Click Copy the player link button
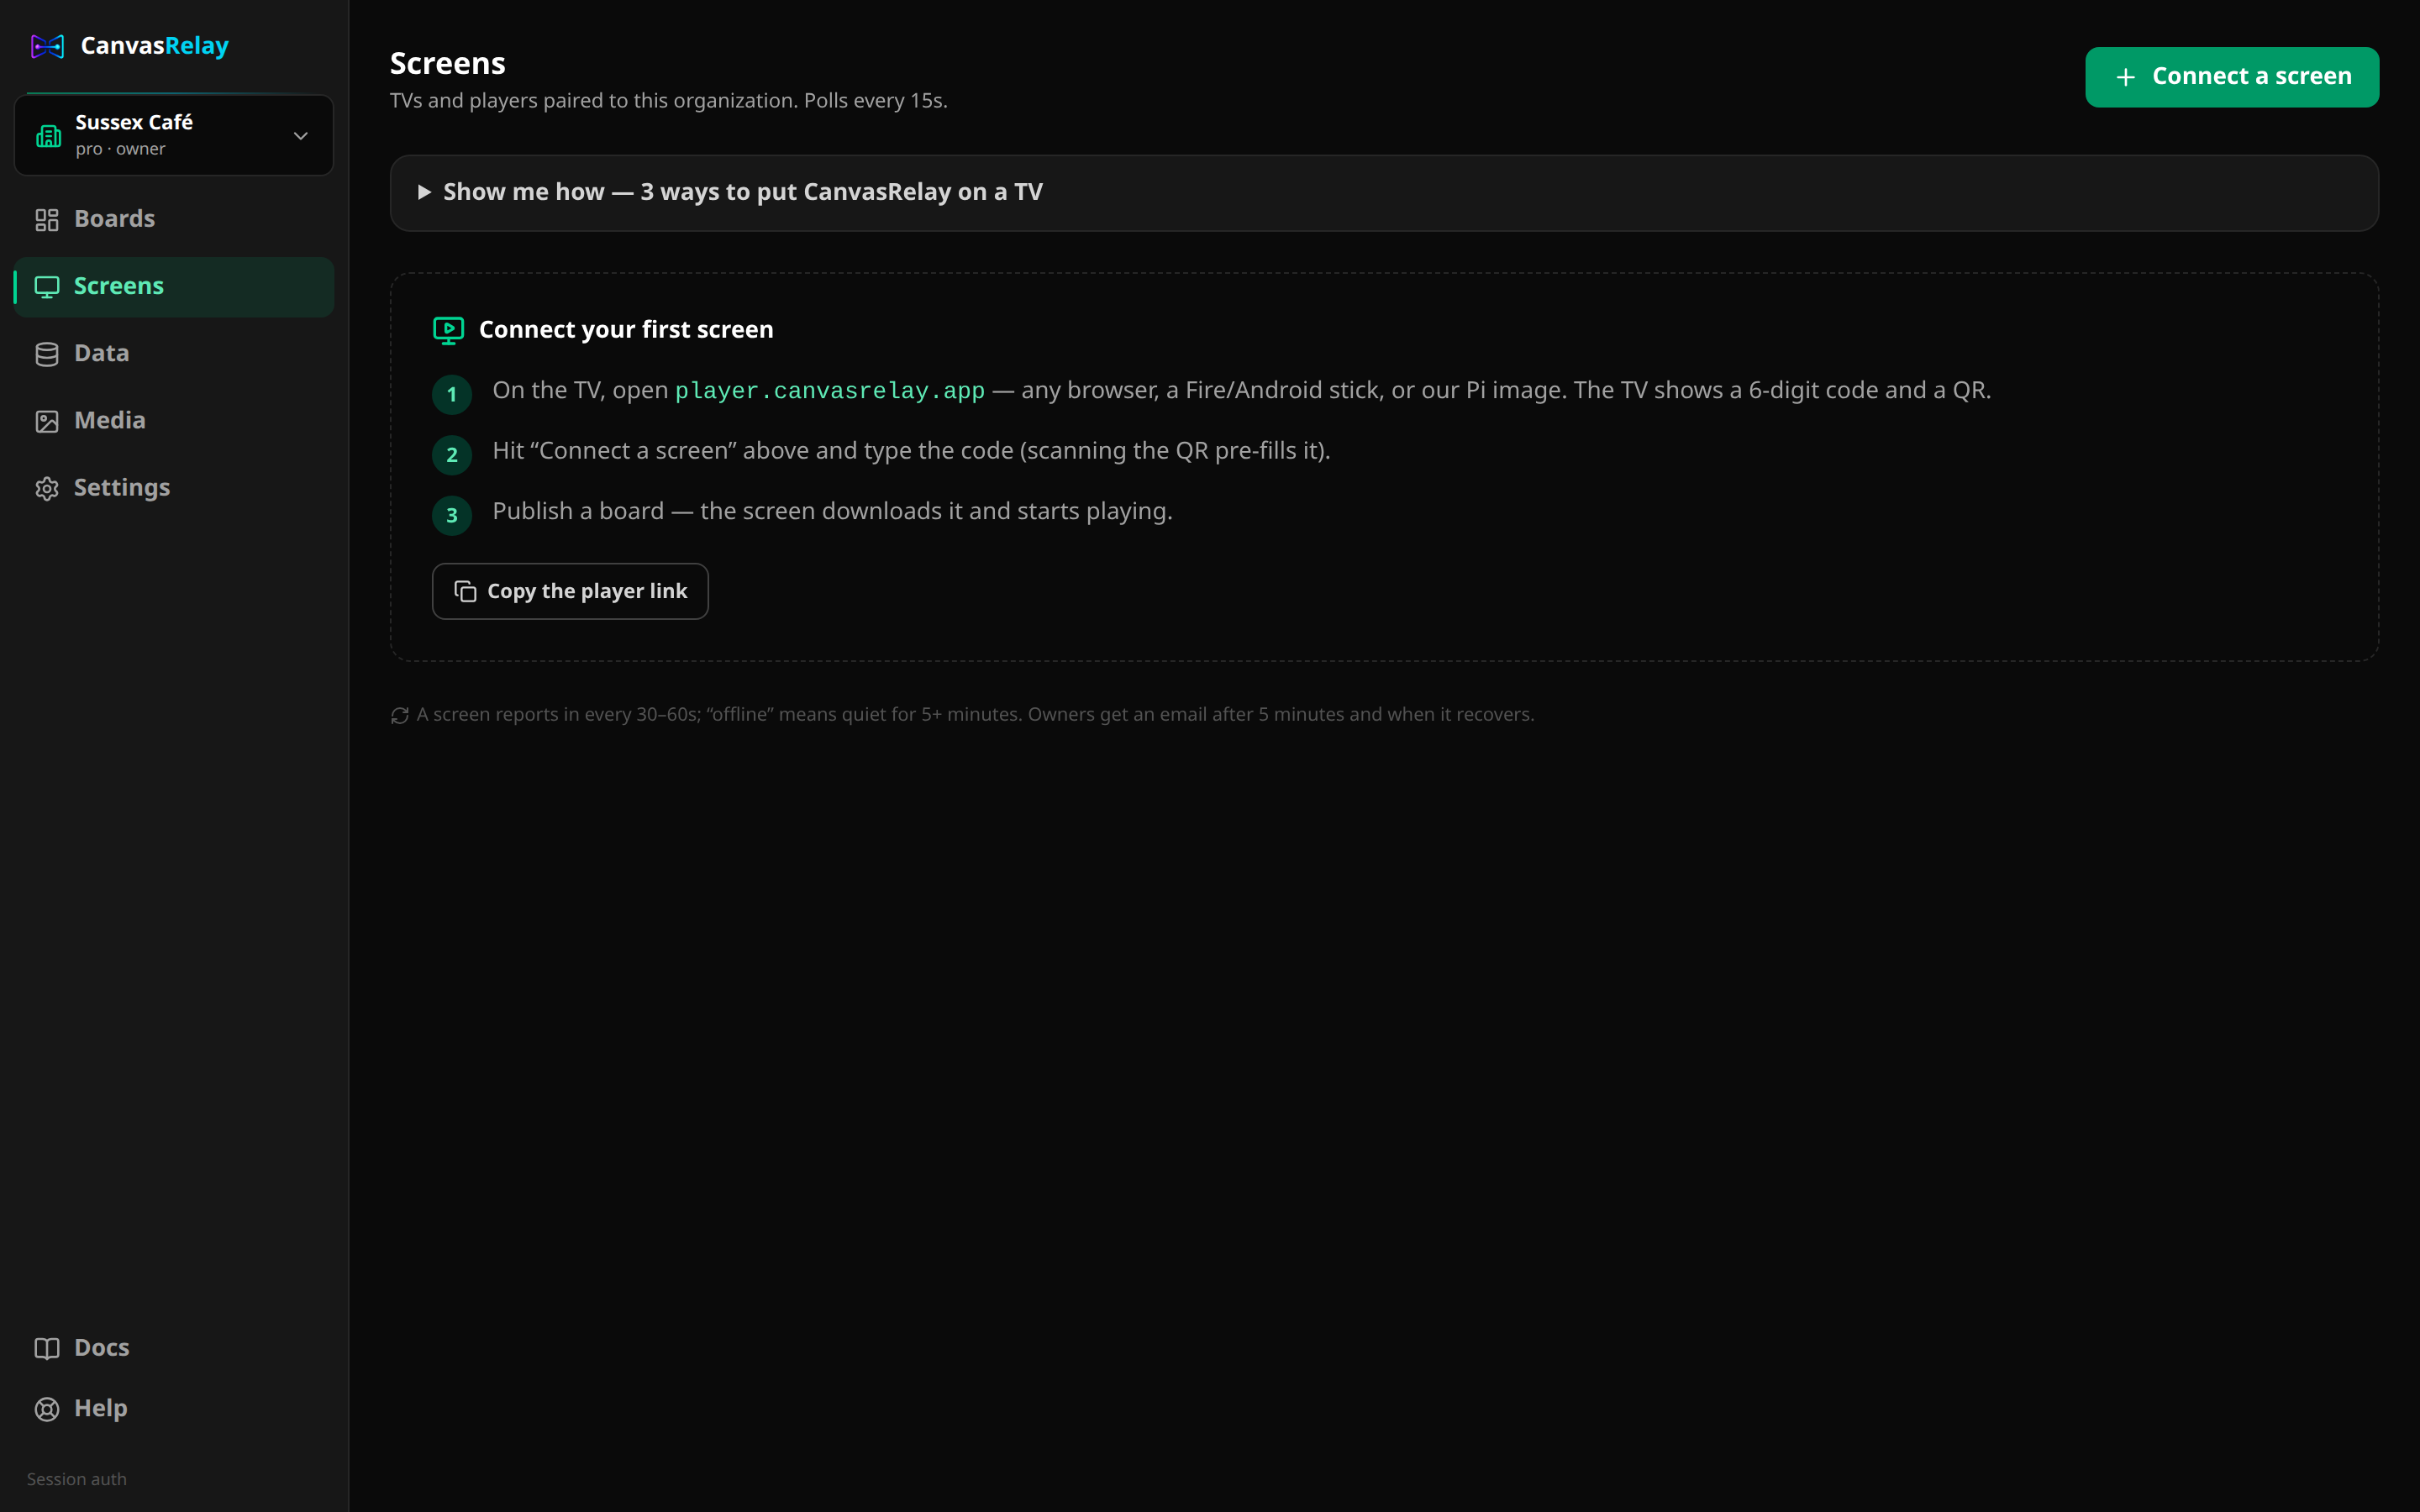The image size is (2420, 1512). [570, 591]
